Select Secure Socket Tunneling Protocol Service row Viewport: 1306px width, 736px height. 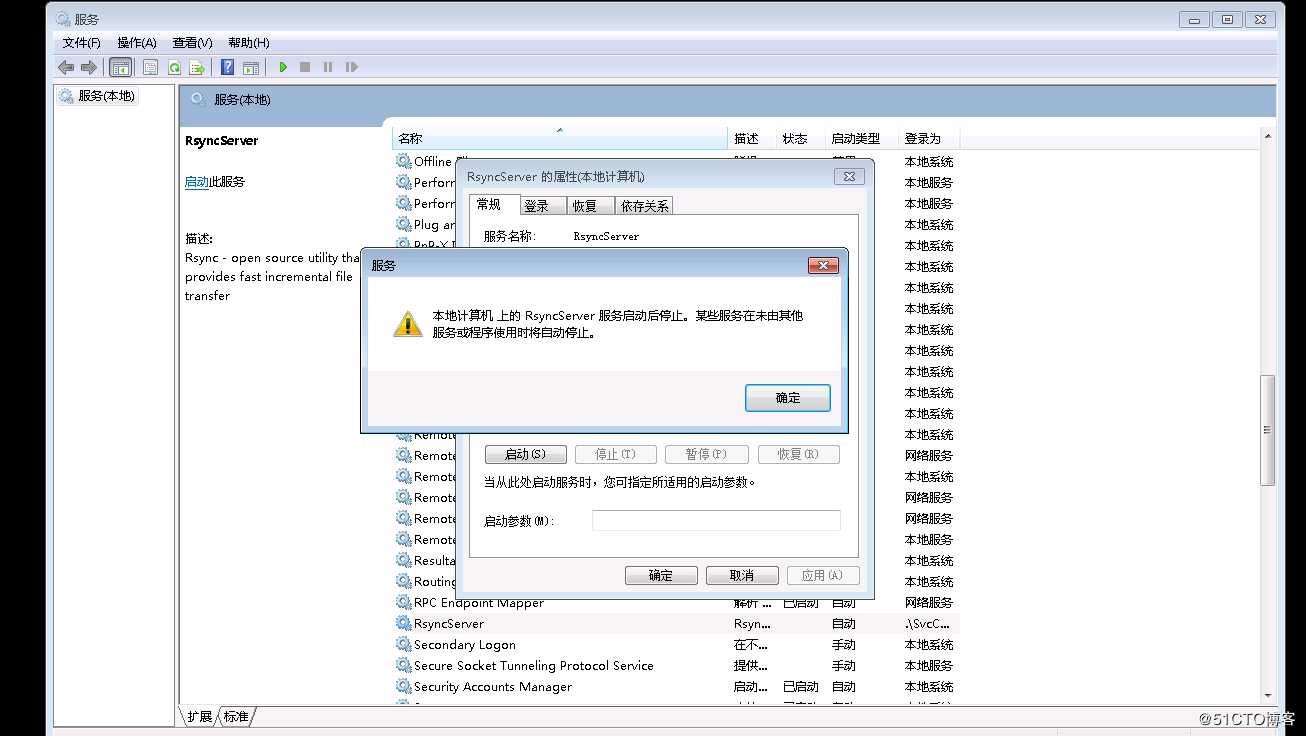[x=675, y=665]
